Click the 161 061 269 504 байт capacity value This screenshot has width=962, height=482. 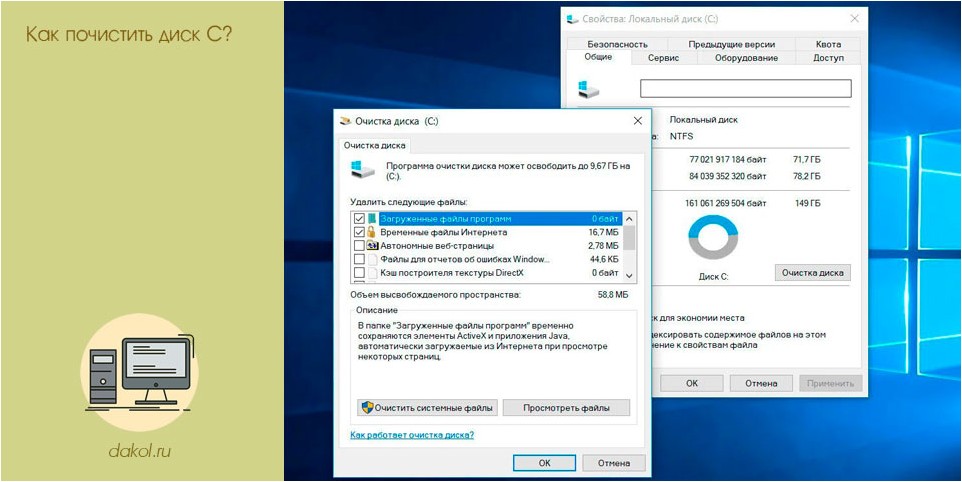coord(726,203)
